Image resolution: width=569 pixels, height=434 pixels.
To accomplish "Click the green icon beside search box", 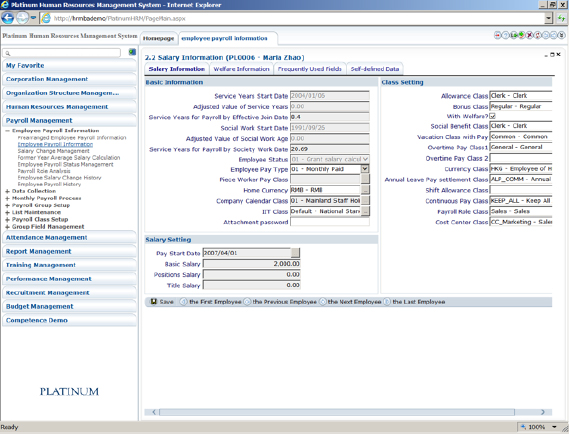I will [132, 52].
